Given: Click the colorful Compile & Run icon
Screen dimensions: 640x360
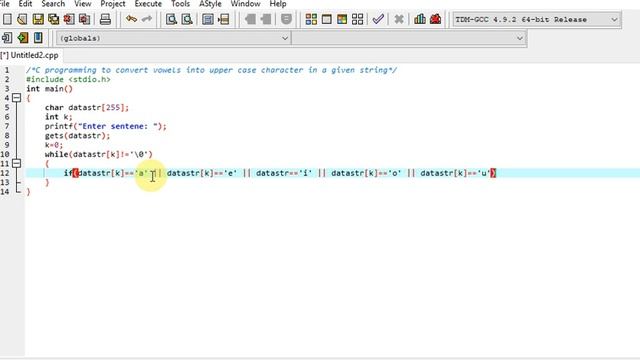Looking at the screenshot, I should pyautogui.click(x=342, y=19).
